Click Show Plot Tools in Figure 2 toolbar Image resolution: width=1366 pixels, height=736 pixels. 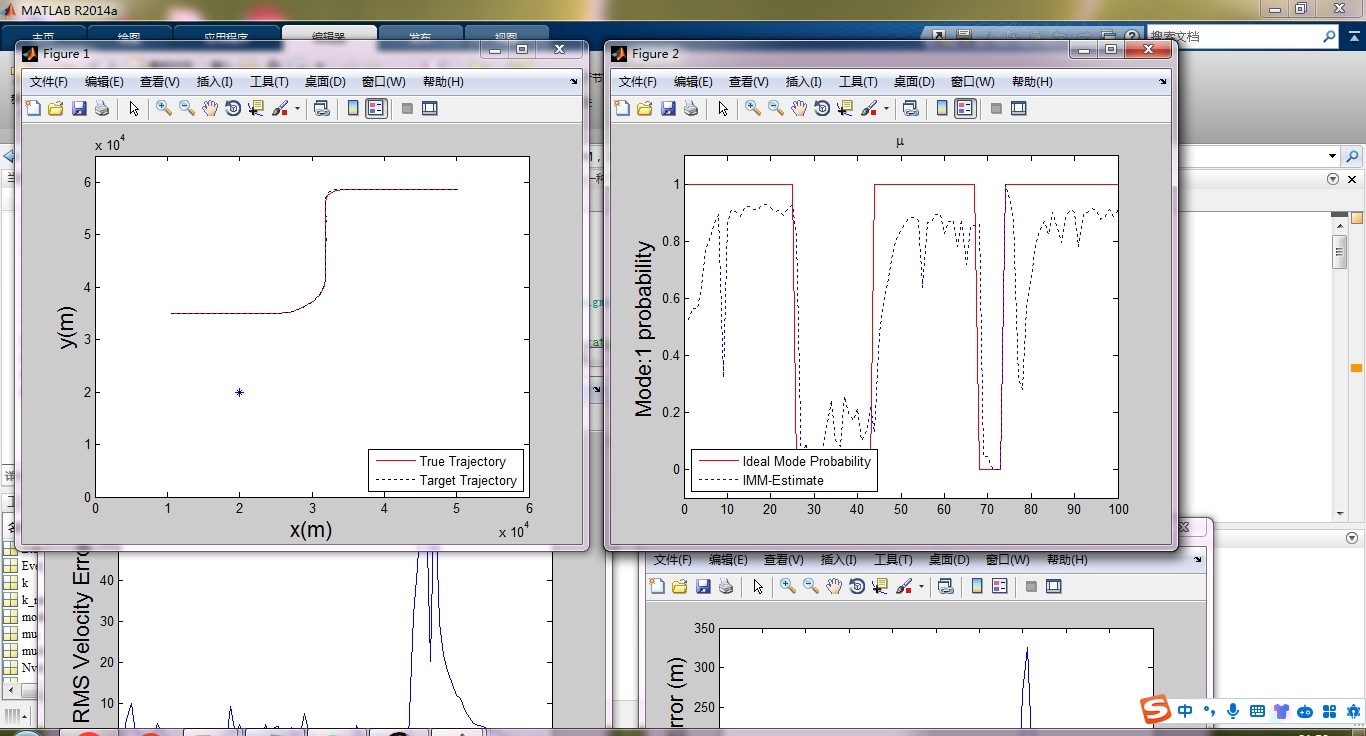pos(1019,108)
